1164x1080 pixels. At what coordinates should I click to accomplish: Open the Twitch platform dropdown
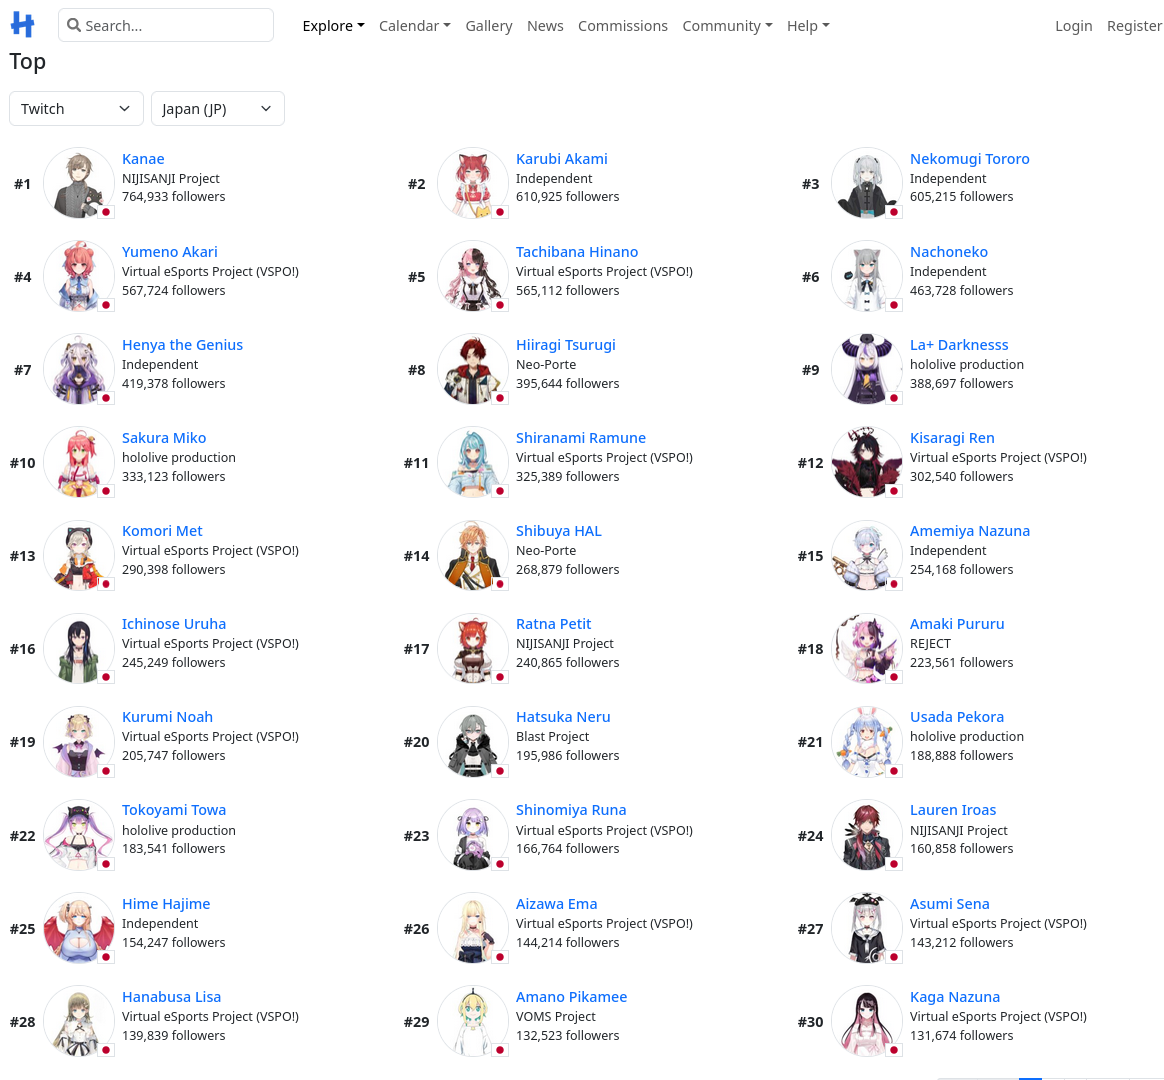coord(76,108)
